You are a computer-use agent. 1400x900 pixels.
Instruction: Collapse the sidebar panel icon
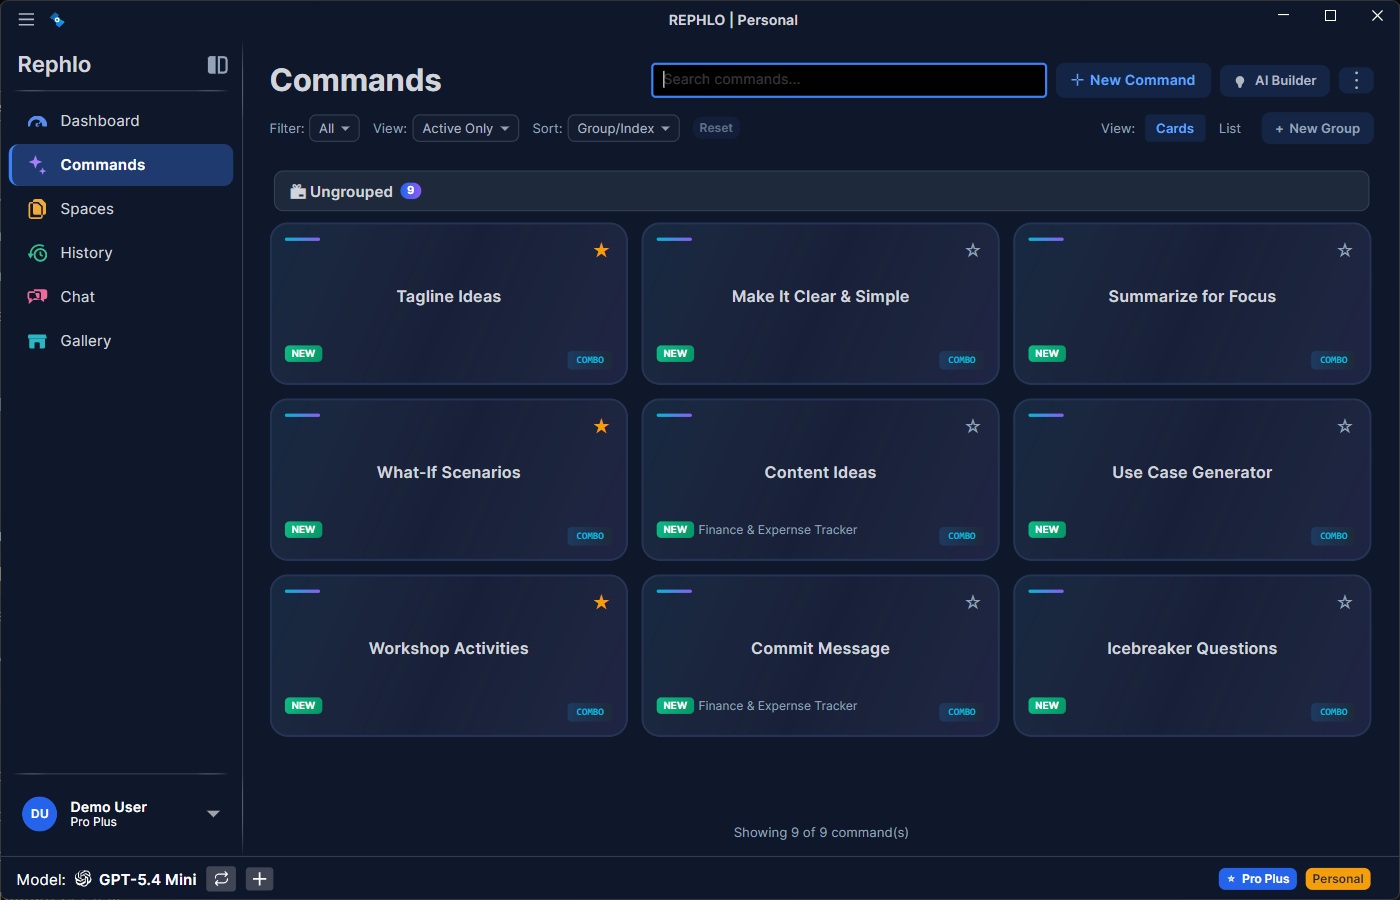(x=217, y=65)
